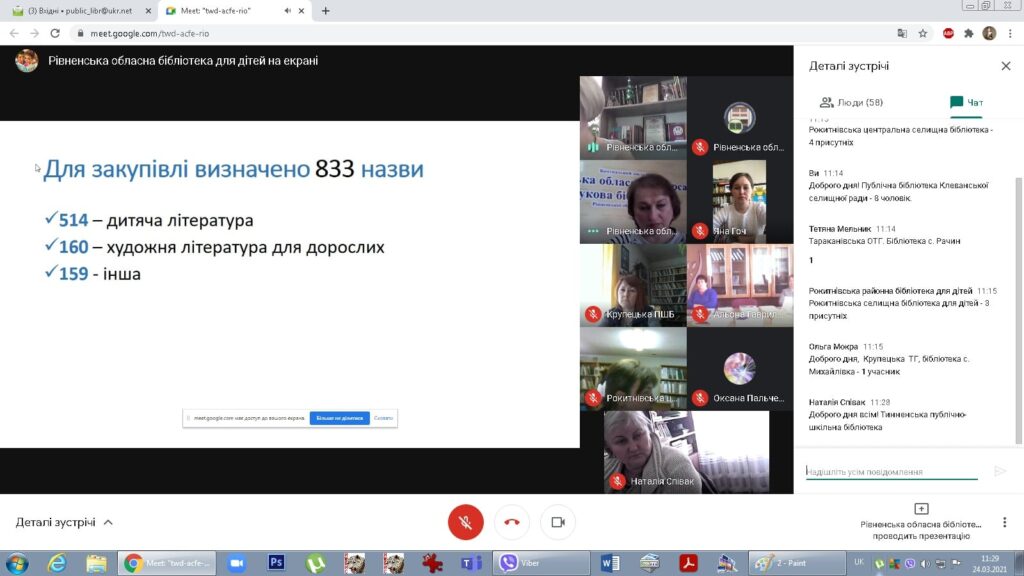
Task: Switch to the 'Чат' tab
Action: click(x=966, y=102)
